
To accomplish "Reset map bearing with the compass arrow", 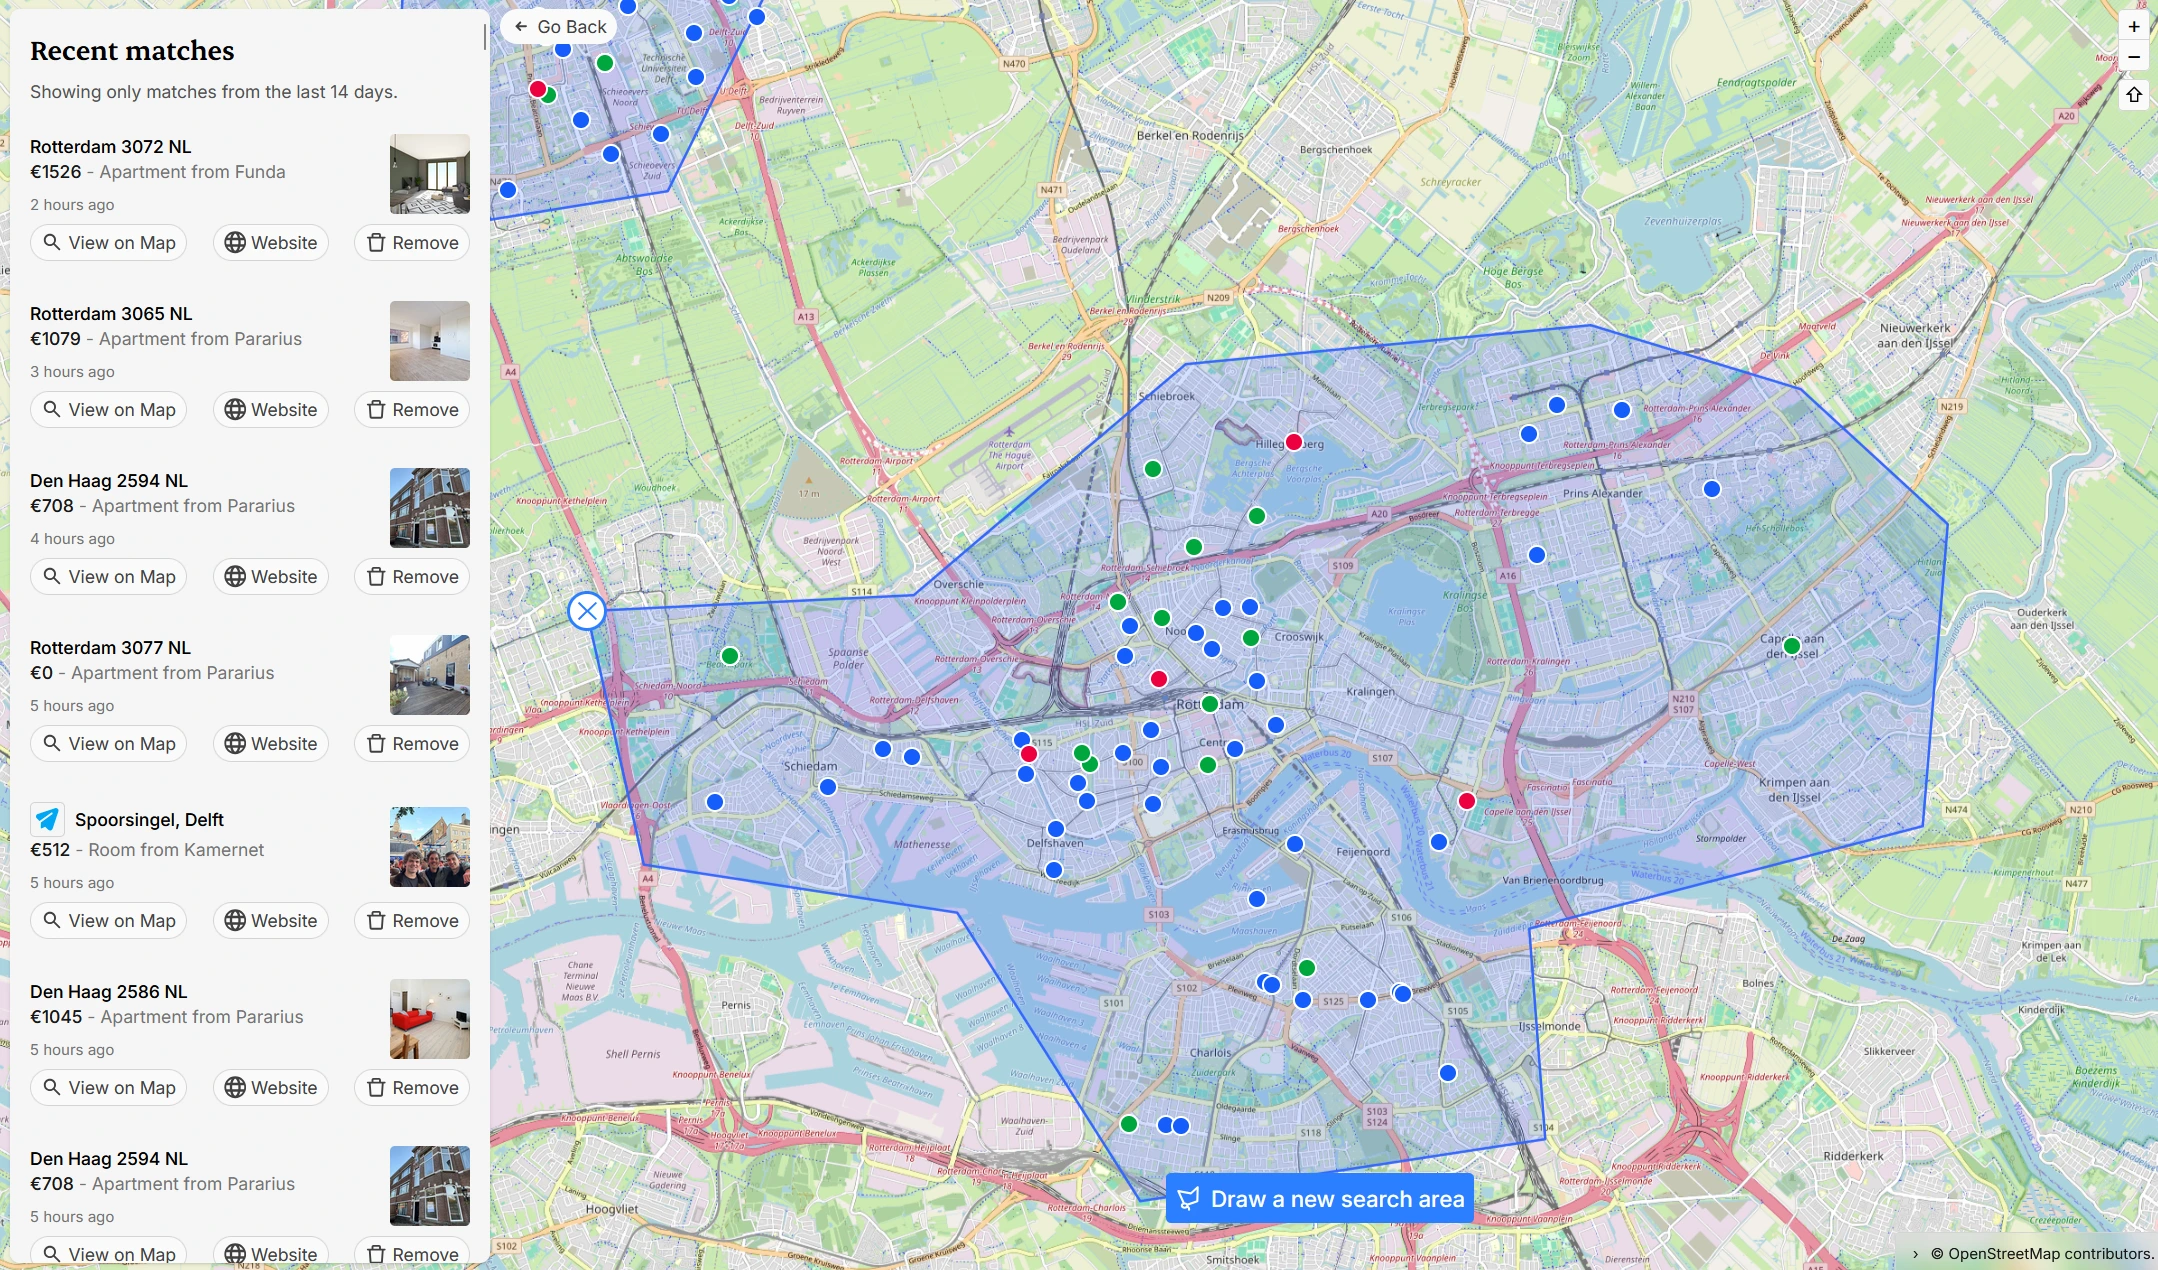I will click(x=2133, y=95).
